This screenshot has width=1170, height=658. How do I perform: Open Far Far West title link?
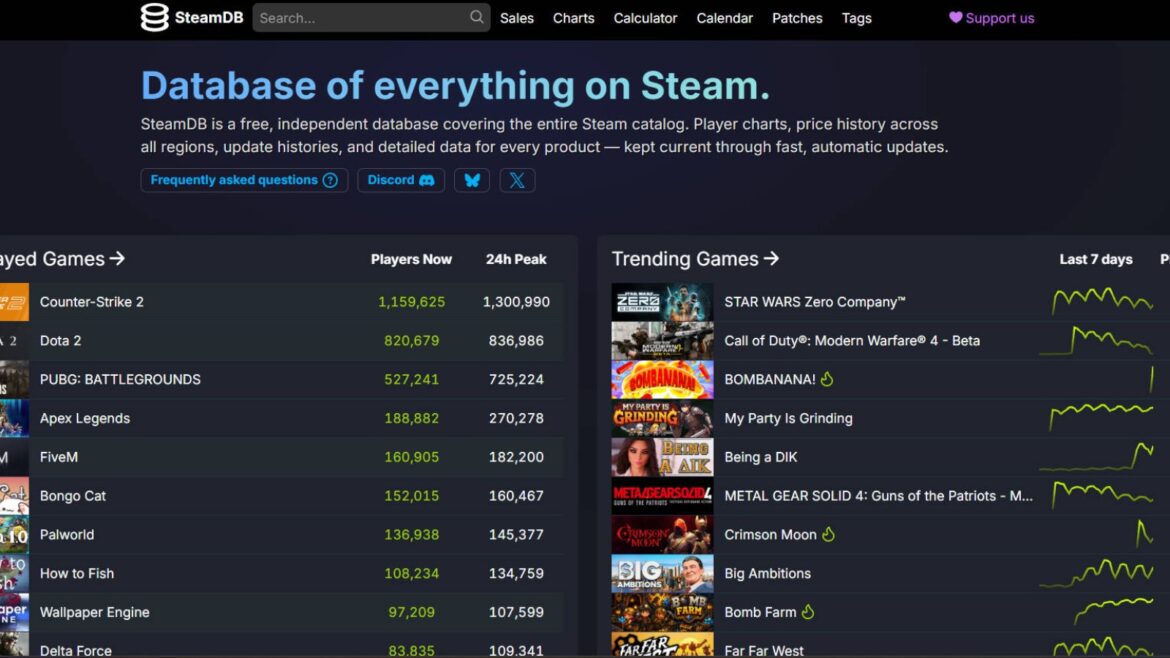click(763, 651)
